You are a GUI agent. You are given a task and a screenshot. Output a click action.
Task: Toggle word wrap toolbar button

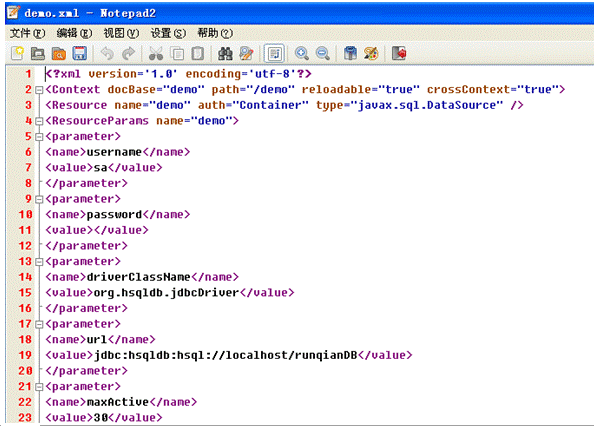[274, 53]
